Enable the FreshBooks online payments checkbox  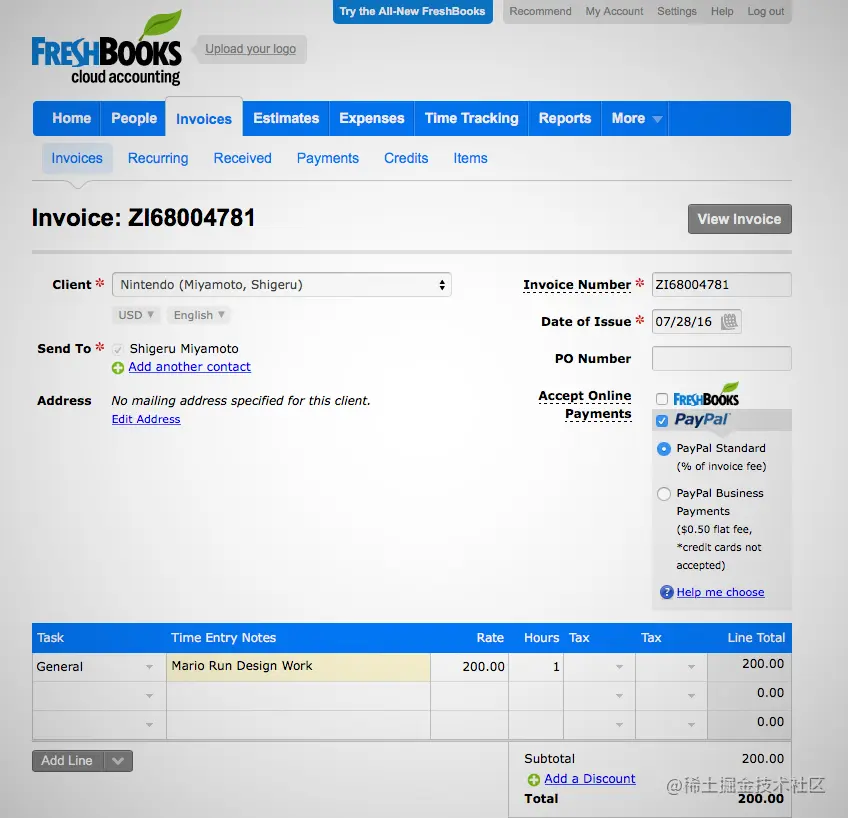(662, 399)
